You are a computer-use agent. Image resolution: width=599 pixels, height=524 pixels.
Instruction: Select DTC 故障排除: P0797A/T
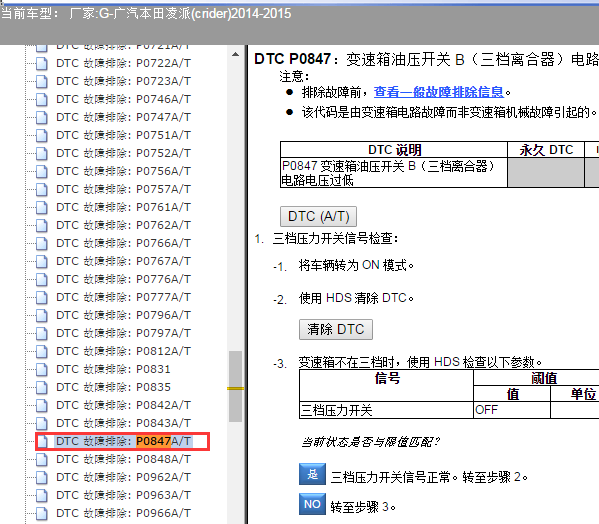click(123, 333)
